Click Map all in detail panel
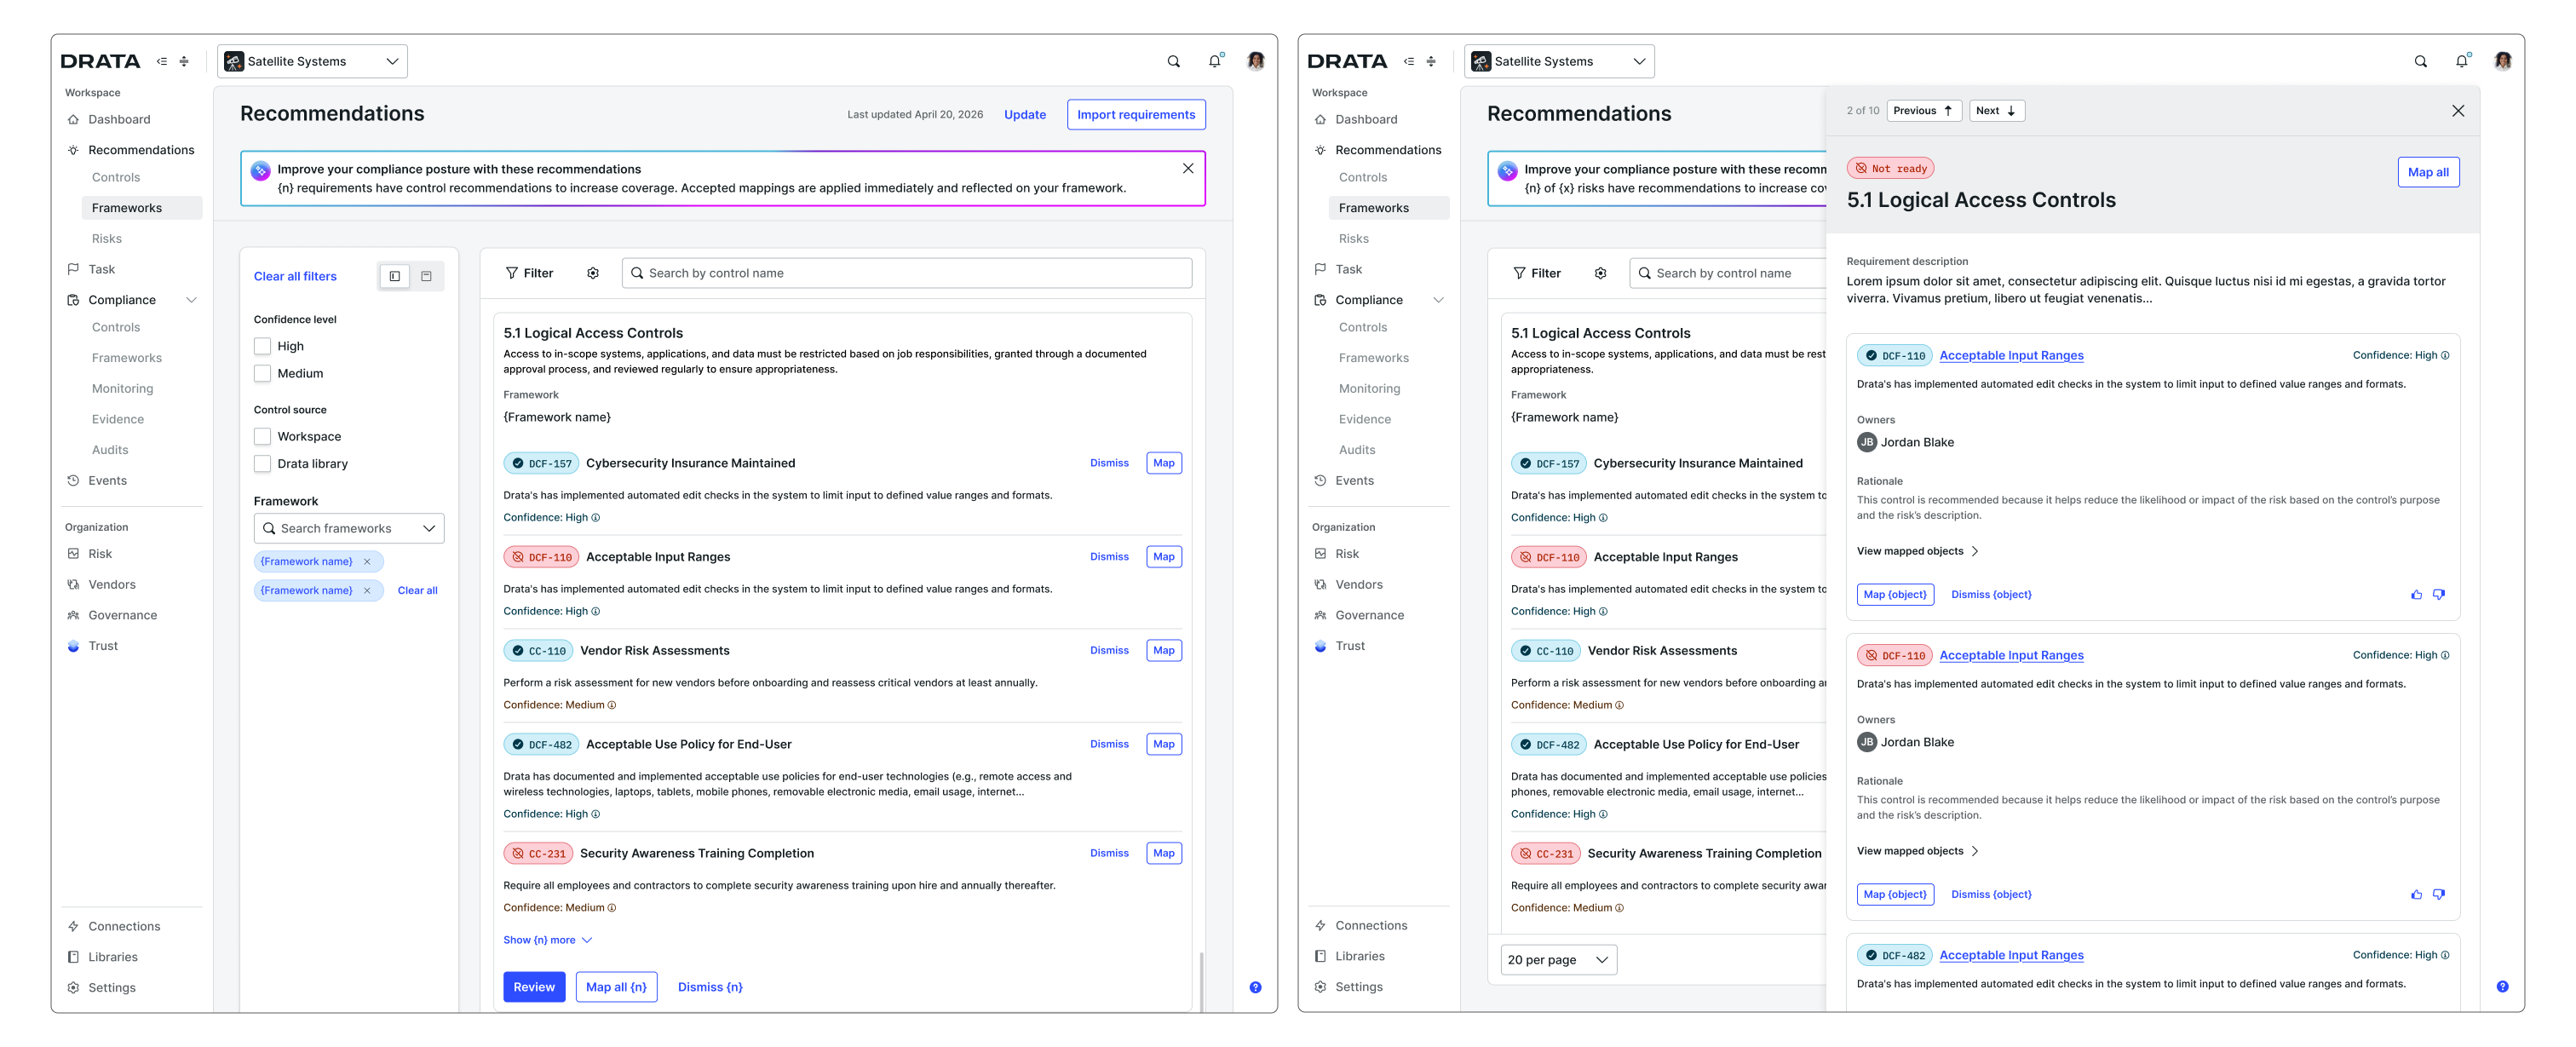This screenshot has width=2576, height=1047. point(2427,172)
